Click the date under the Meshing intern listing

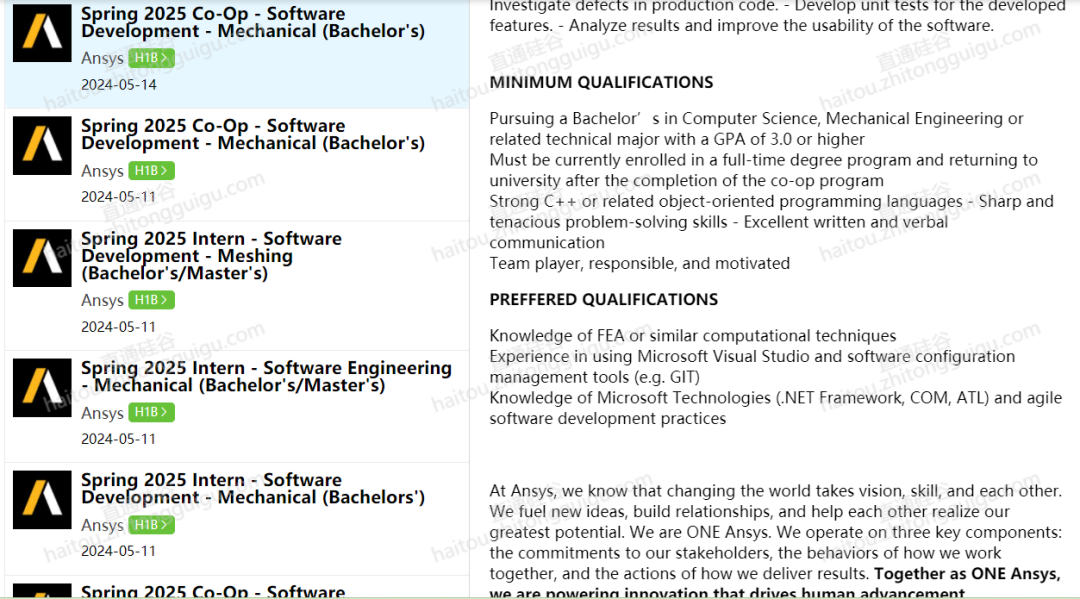118,326
